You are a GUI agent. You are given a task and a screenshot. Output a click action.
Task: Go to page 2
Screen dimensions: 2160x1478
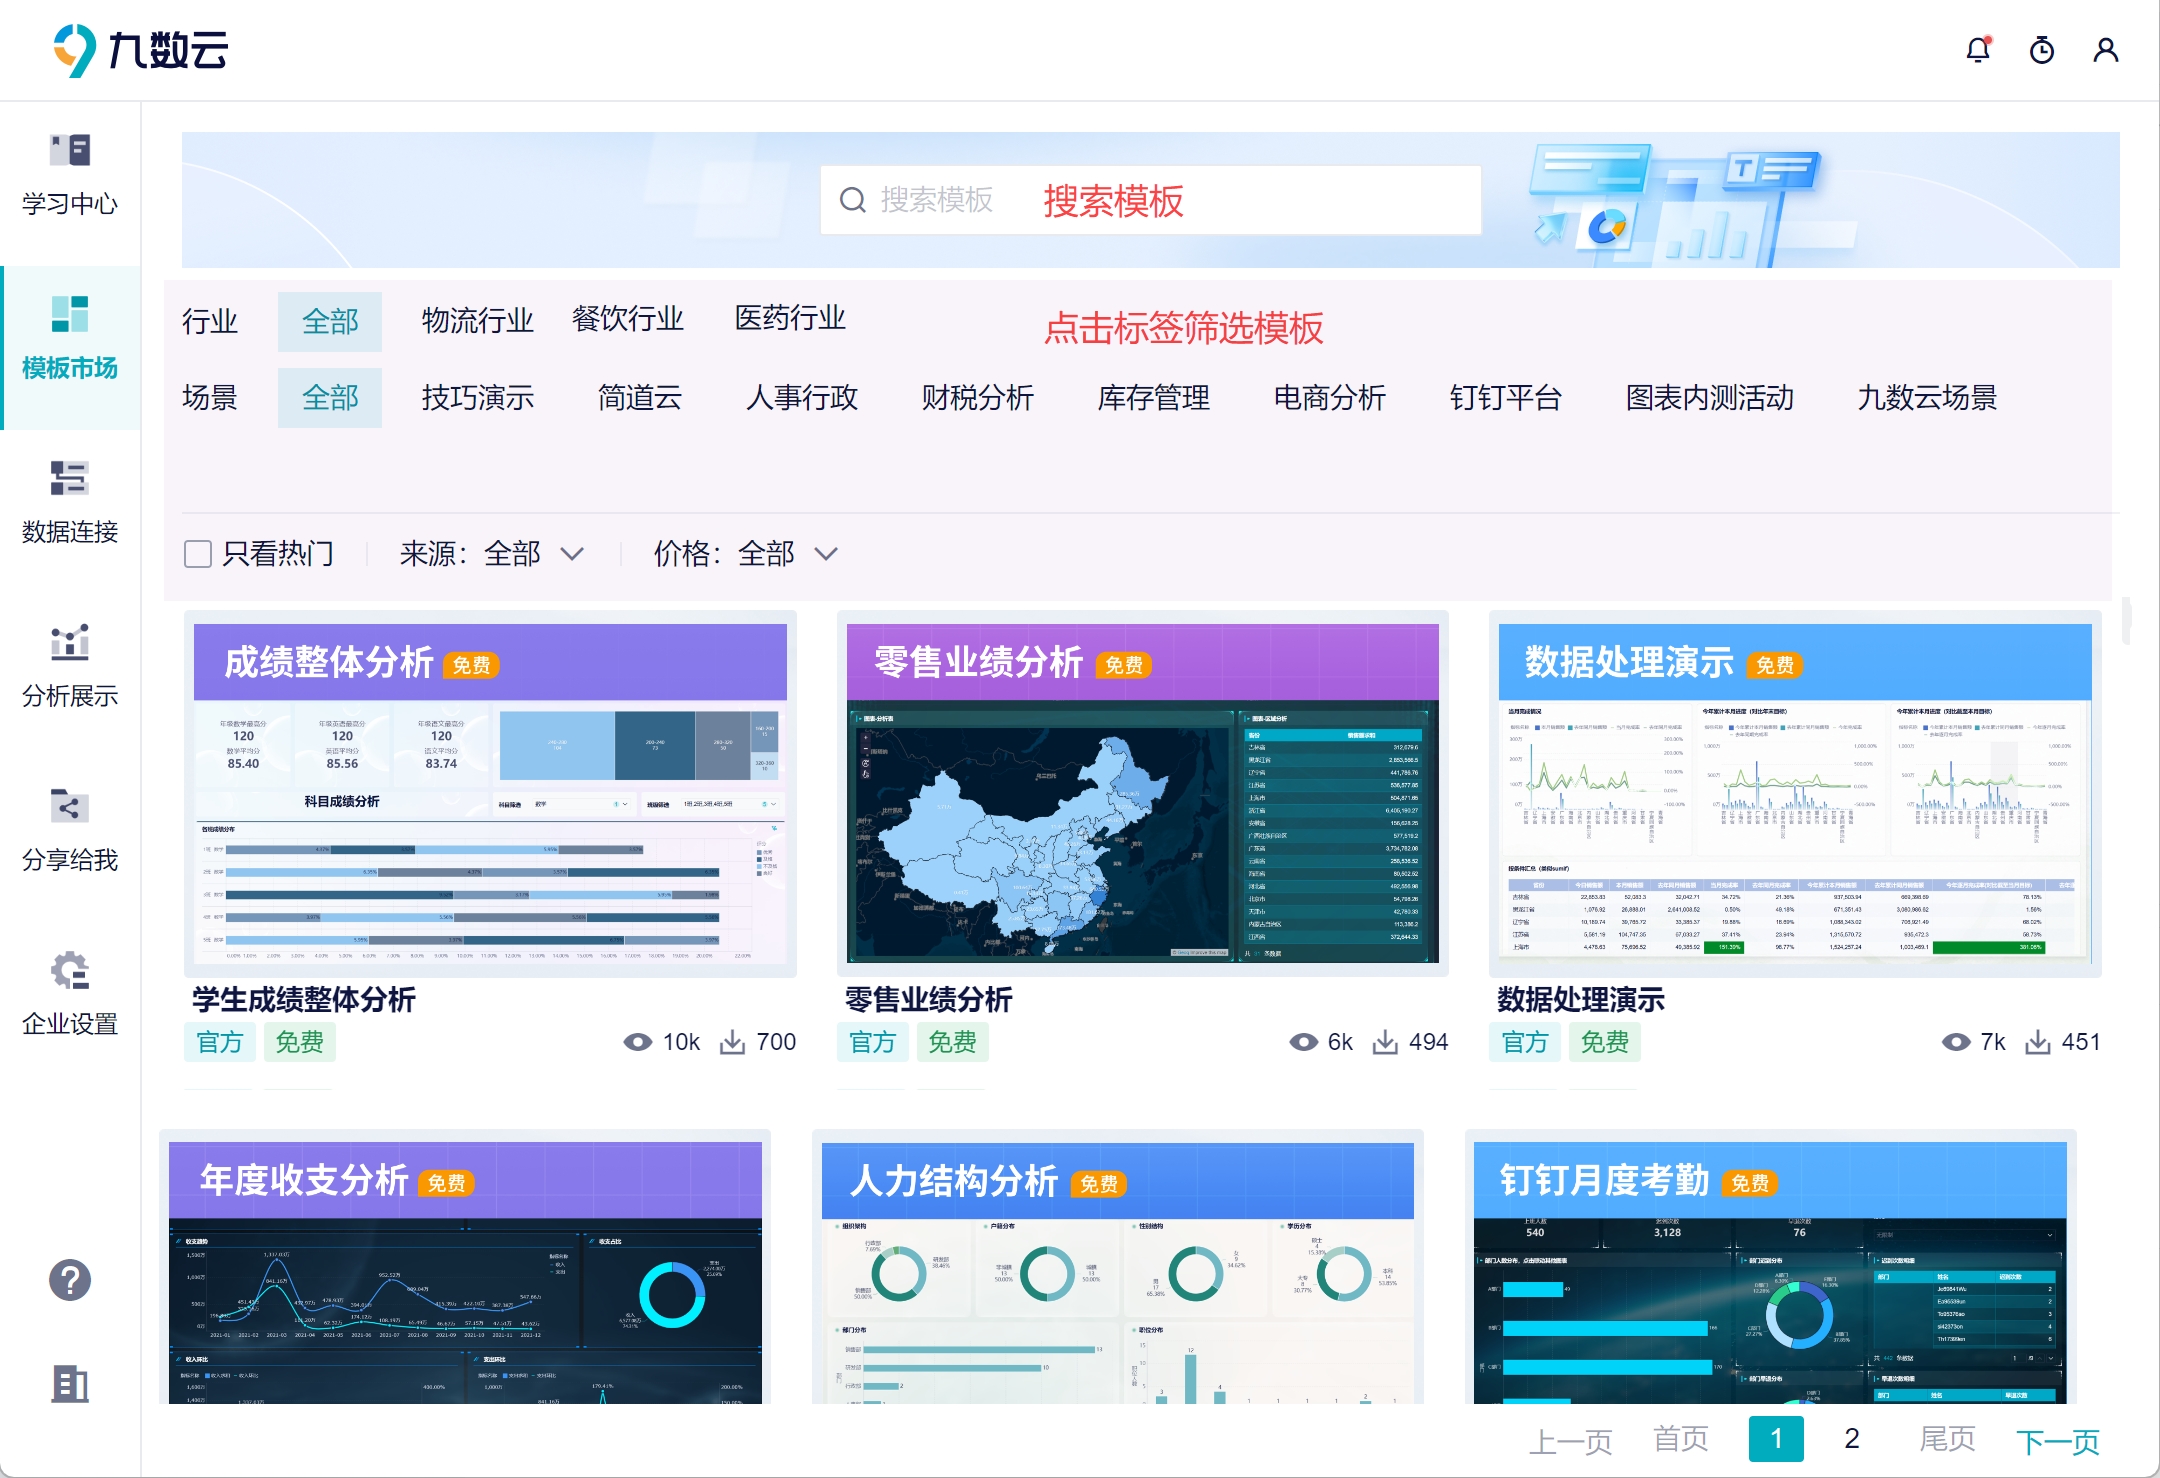pos(1851,1439)
